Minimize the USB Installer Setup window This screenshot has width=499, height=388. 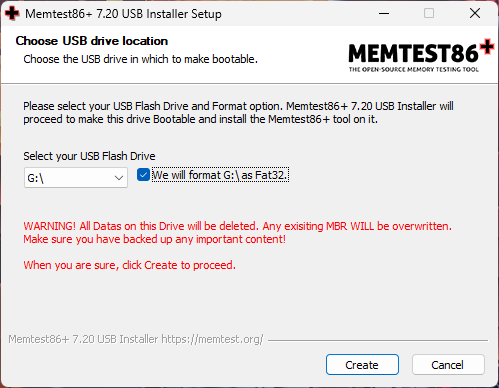[x=384, y=14]
